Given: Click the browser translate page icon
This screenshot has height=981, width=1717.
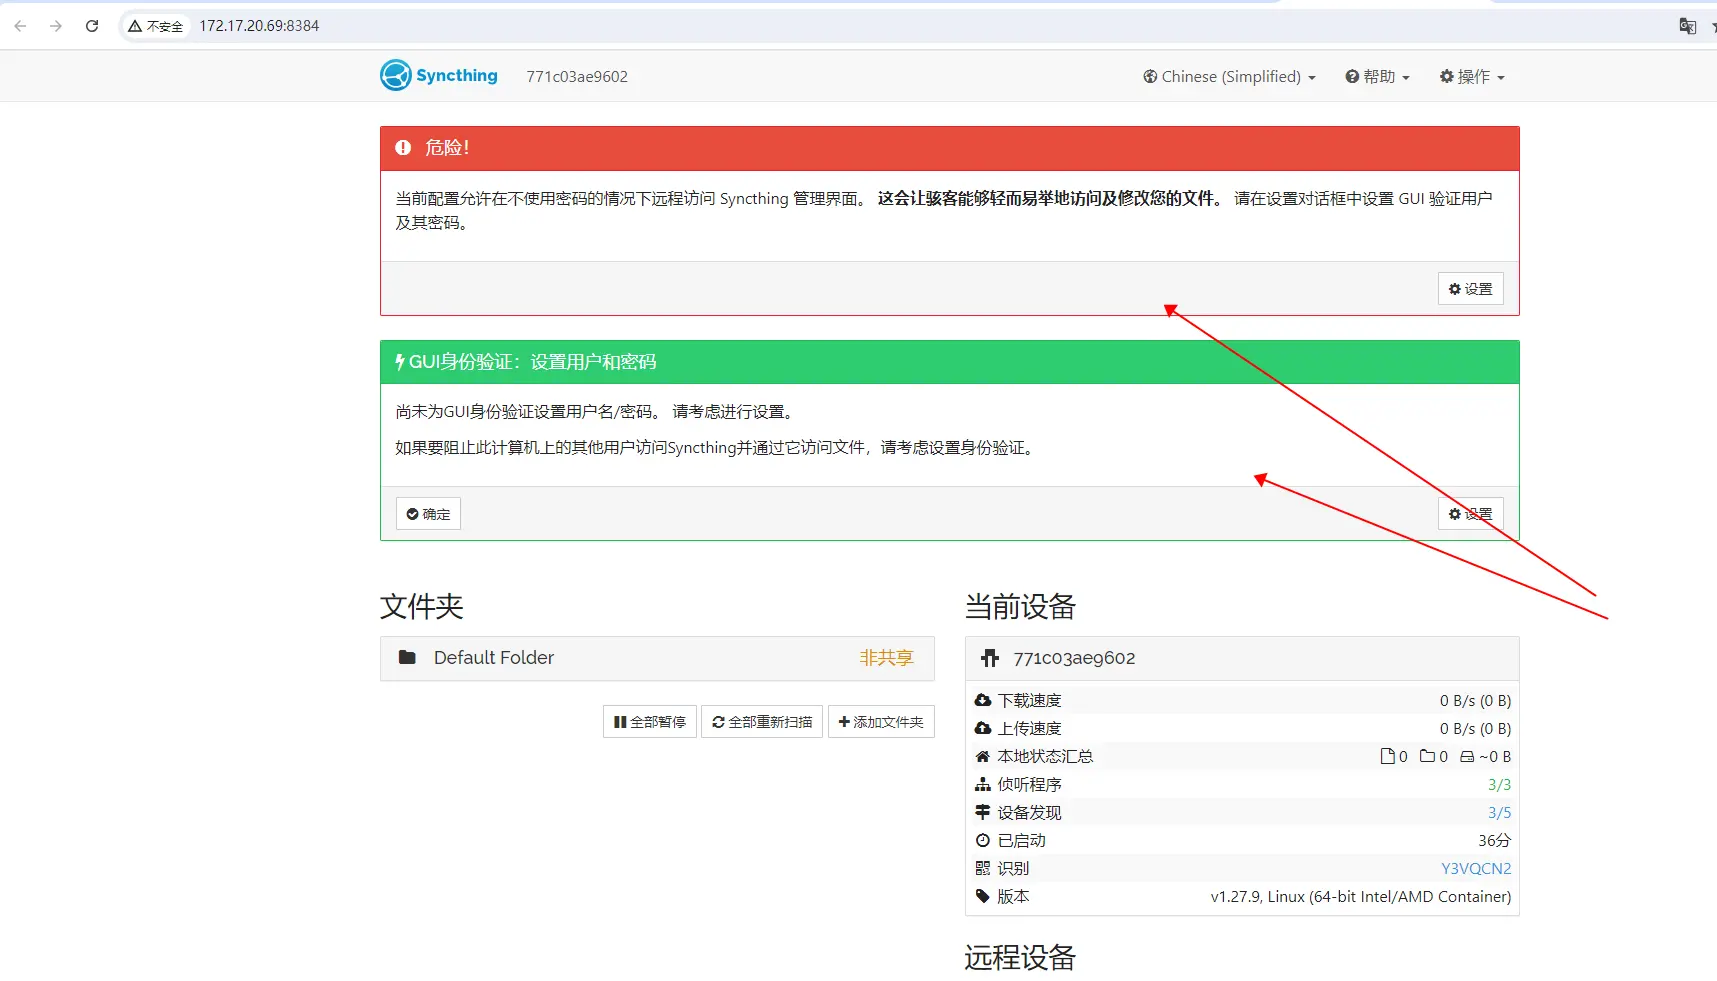Looking at the screenshot, I should pos(1687,26).
